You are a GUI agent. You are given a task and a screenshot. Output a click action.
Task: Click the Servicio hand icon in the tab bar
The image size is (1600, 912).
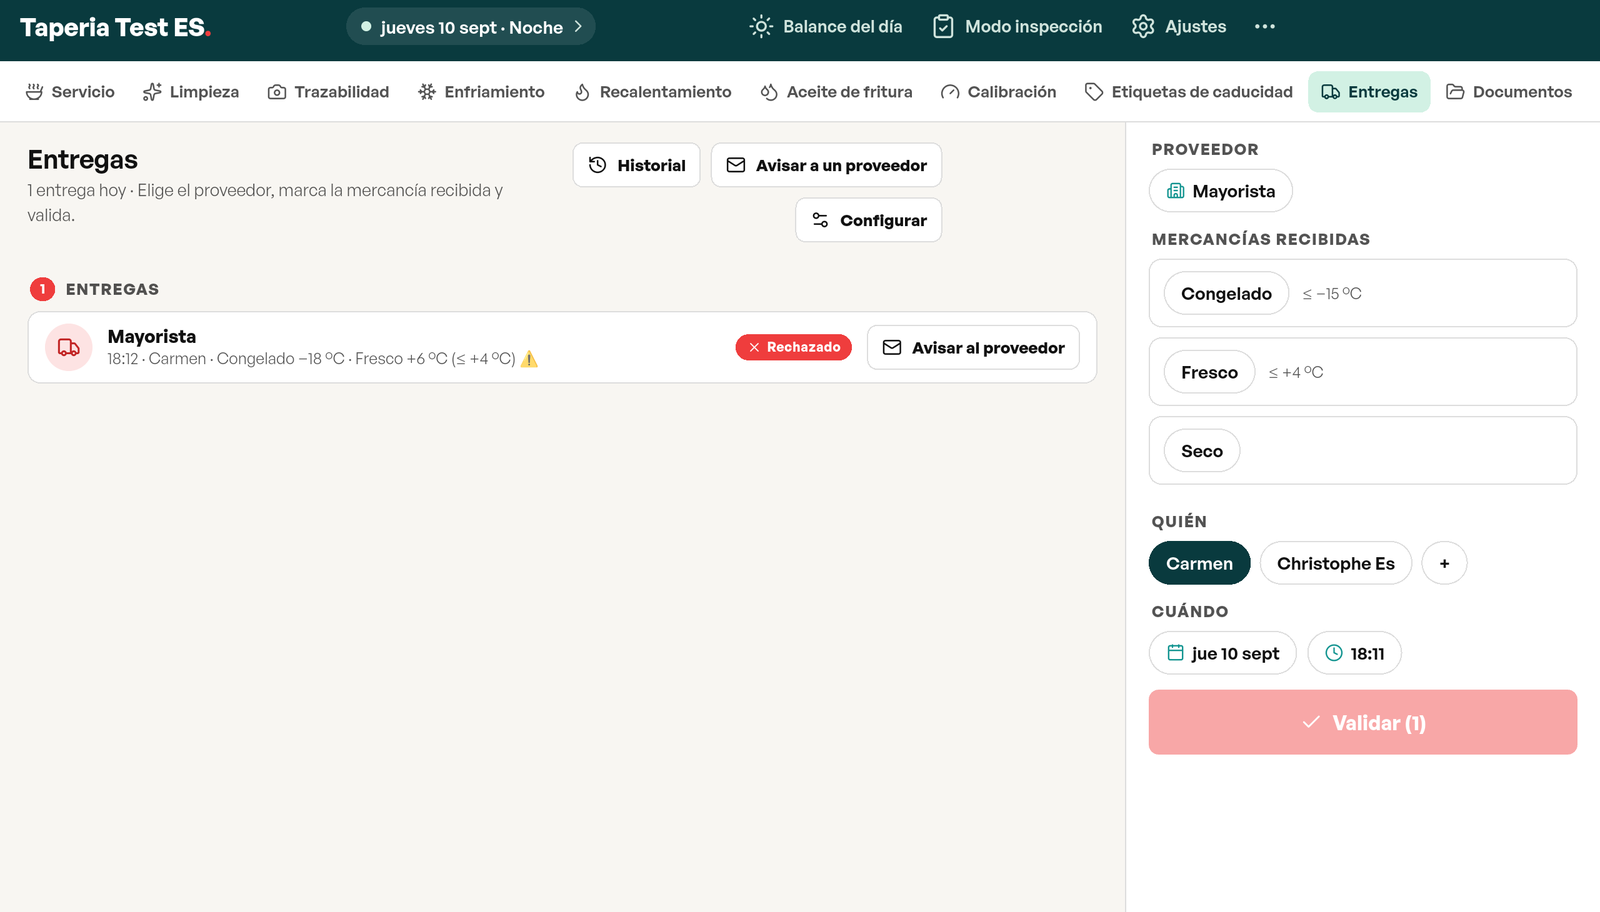point(34,92)
